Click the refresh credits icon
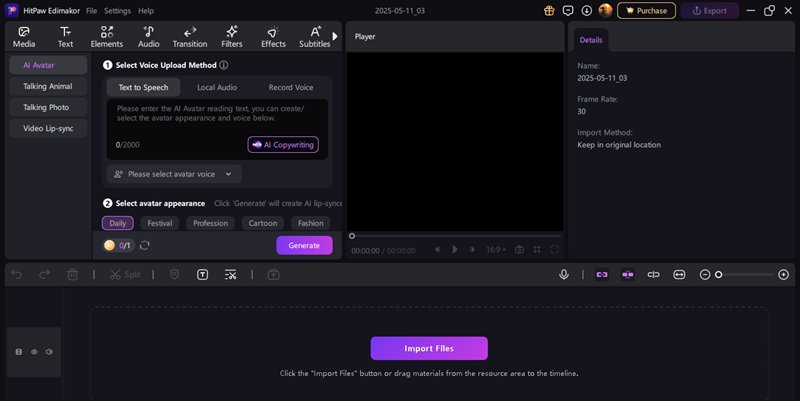 145,245
